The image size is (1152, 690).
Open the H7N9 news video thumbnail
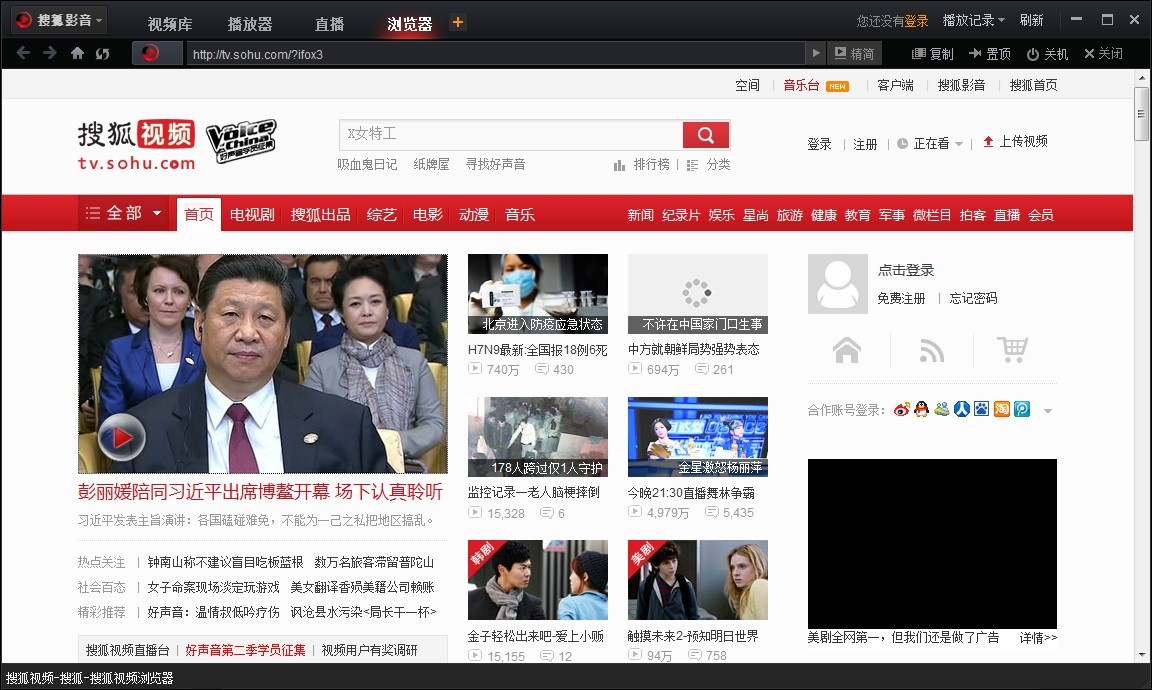tap(538, 294)
